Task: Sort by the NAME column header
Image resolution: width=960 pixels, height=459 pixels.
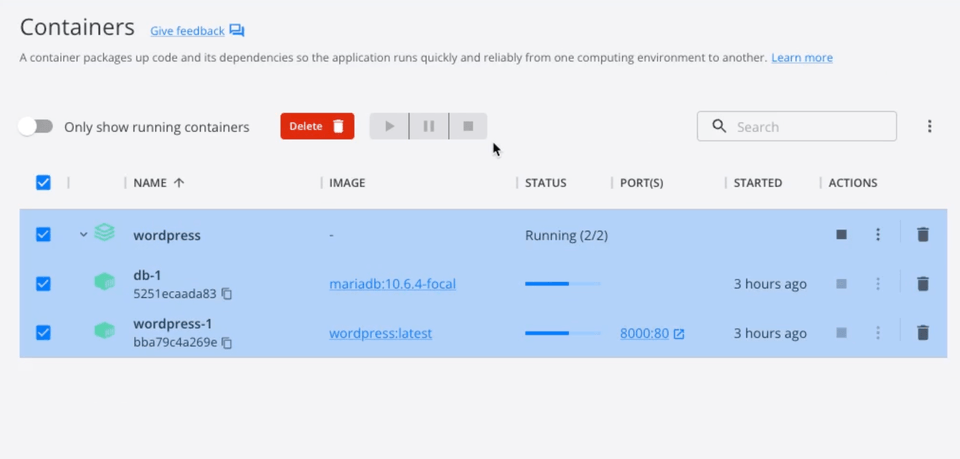Action: tap(150, 182)
